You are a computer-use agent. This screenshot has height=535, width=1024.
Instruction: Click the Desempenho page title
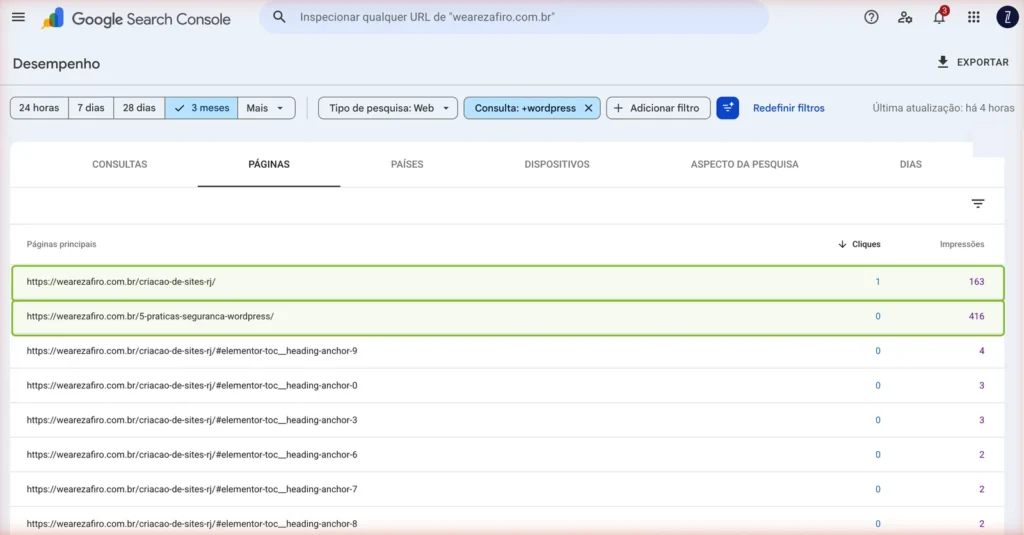56,63
